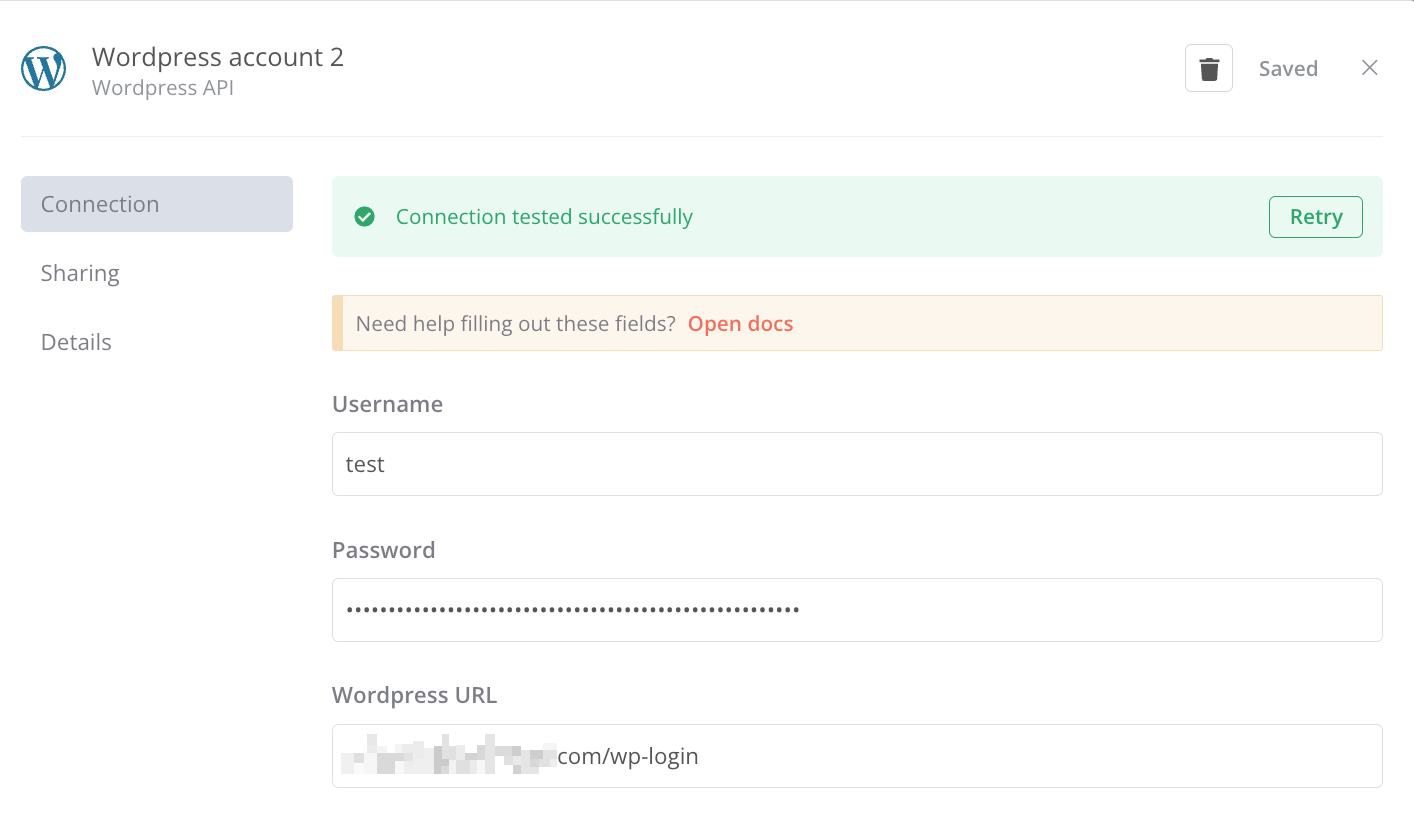Click into the Password field
The width and height of the screenshot is (1414, 826).
click(857, 610)
